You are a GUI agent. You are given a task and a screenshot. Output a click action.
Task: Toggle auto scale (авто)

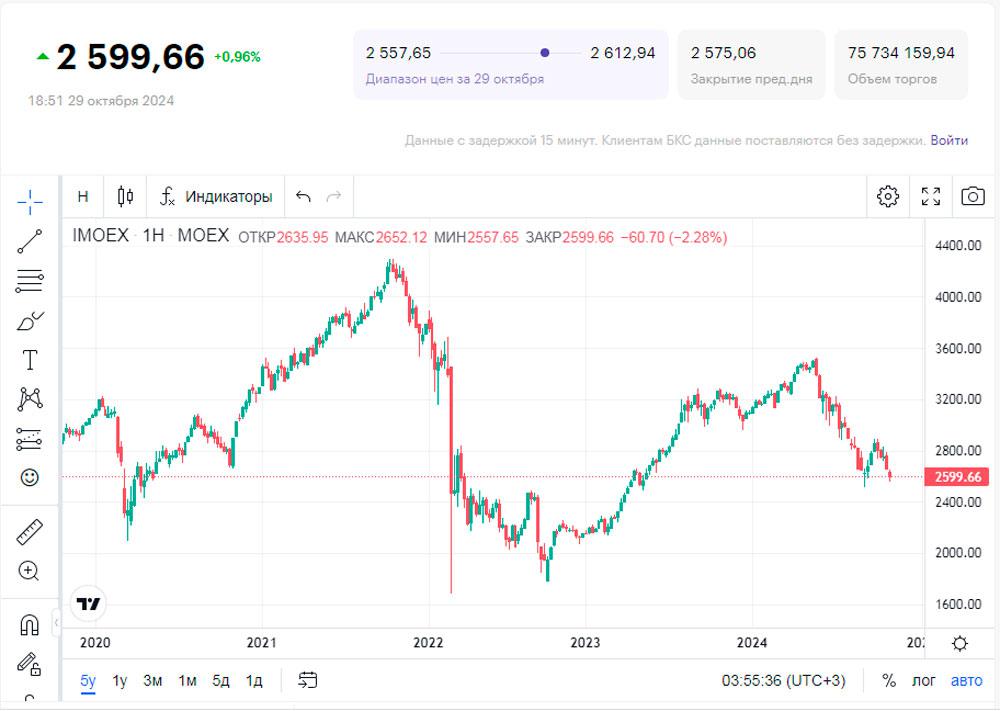(x=966, y=681)
